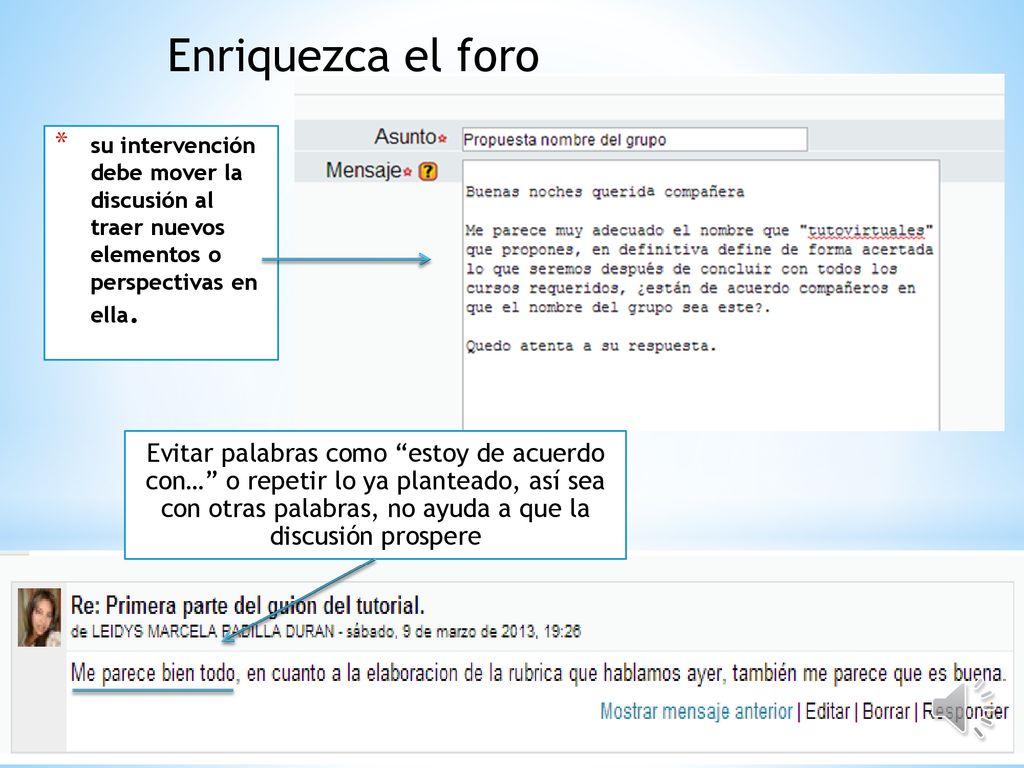This screenshot has width=1024, height=768.
Task: Click the text box starting "Evitar palabras como"
Action: (x=376, y=494)
